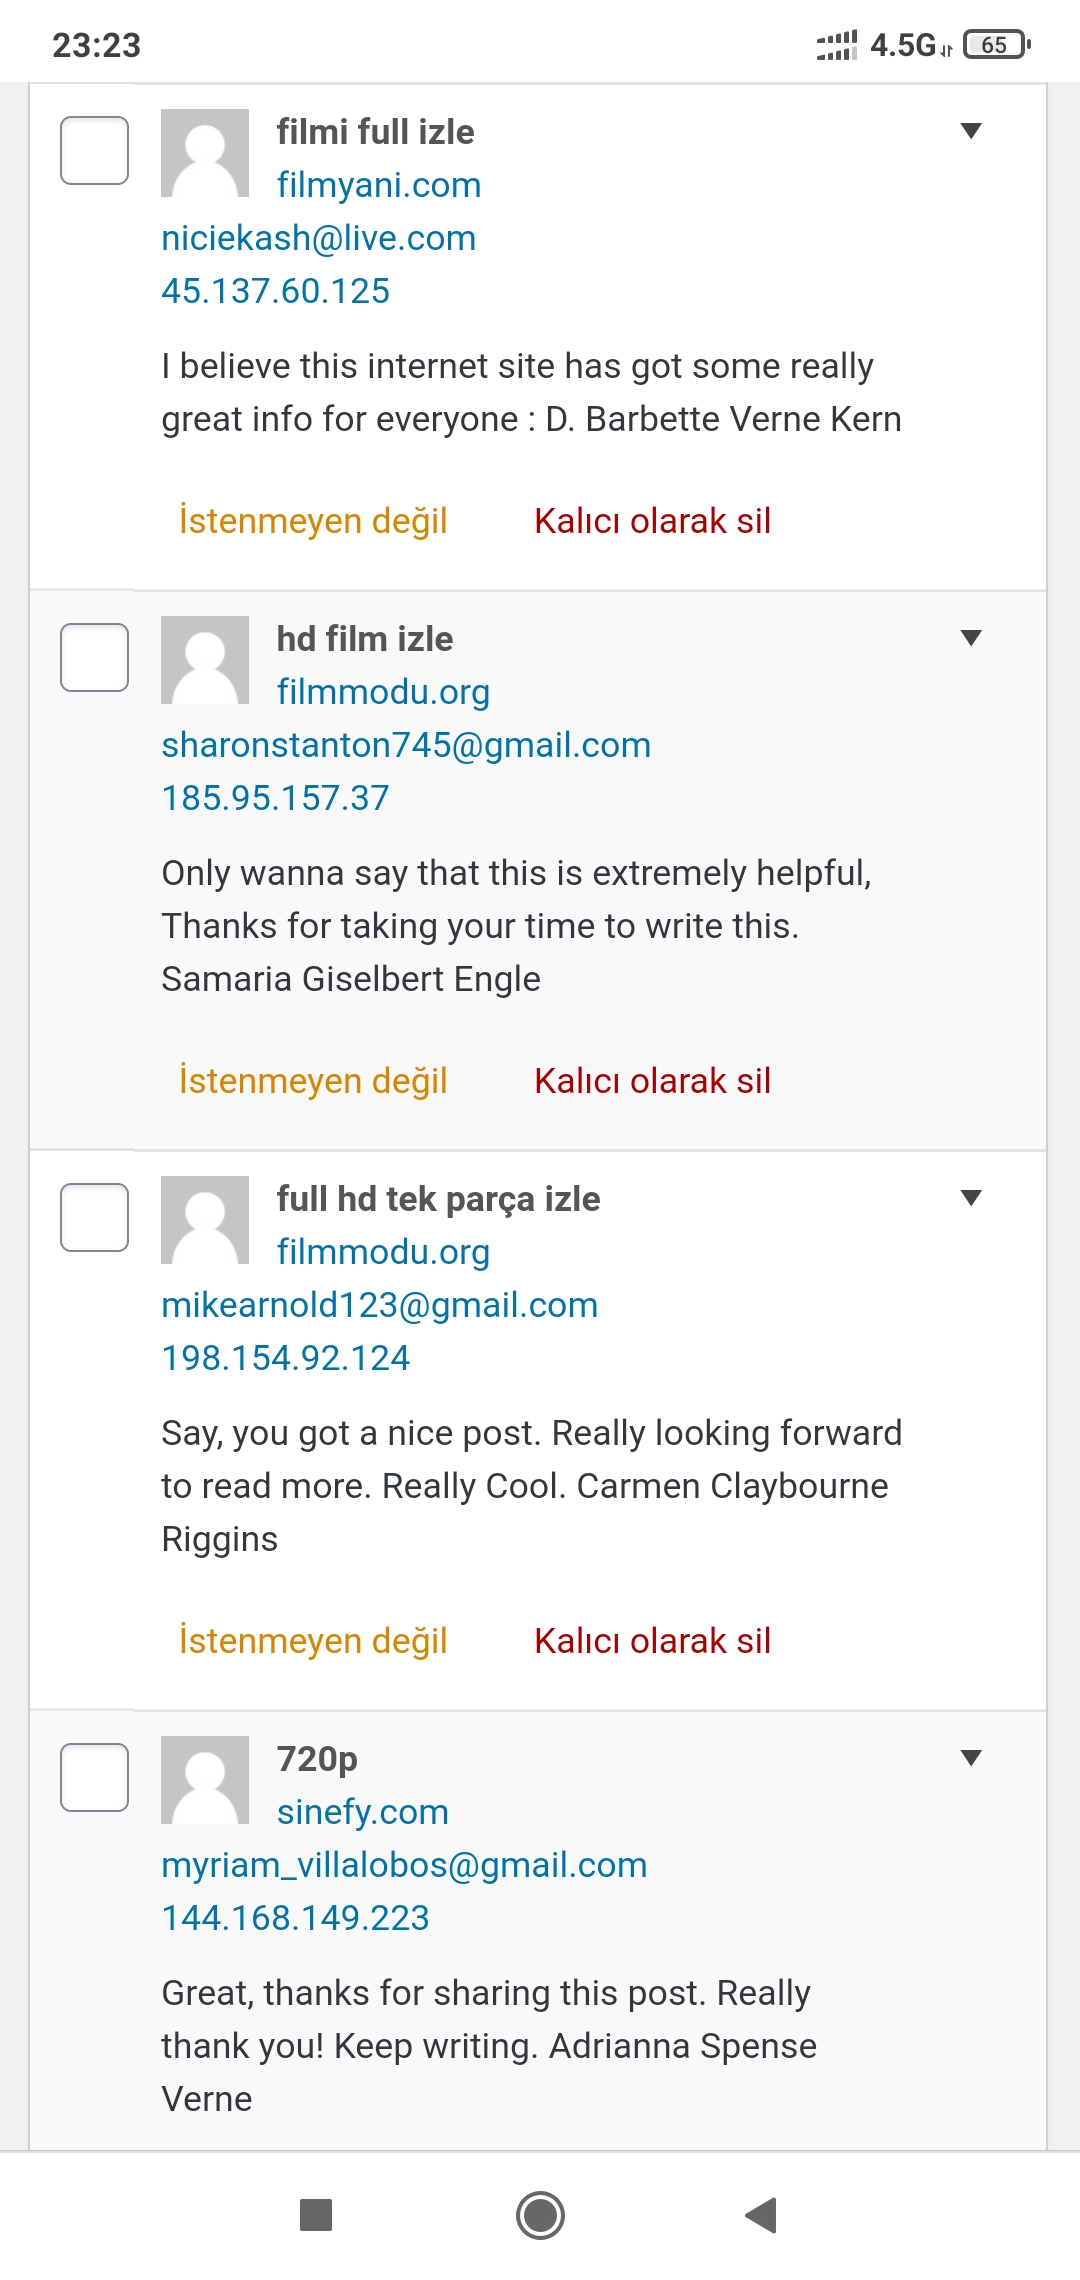Tick the checkbox for 'full hd tek parça izle'
Screen dimensions: 1080x2280
pyautogui.click(x=94, y=1218)
